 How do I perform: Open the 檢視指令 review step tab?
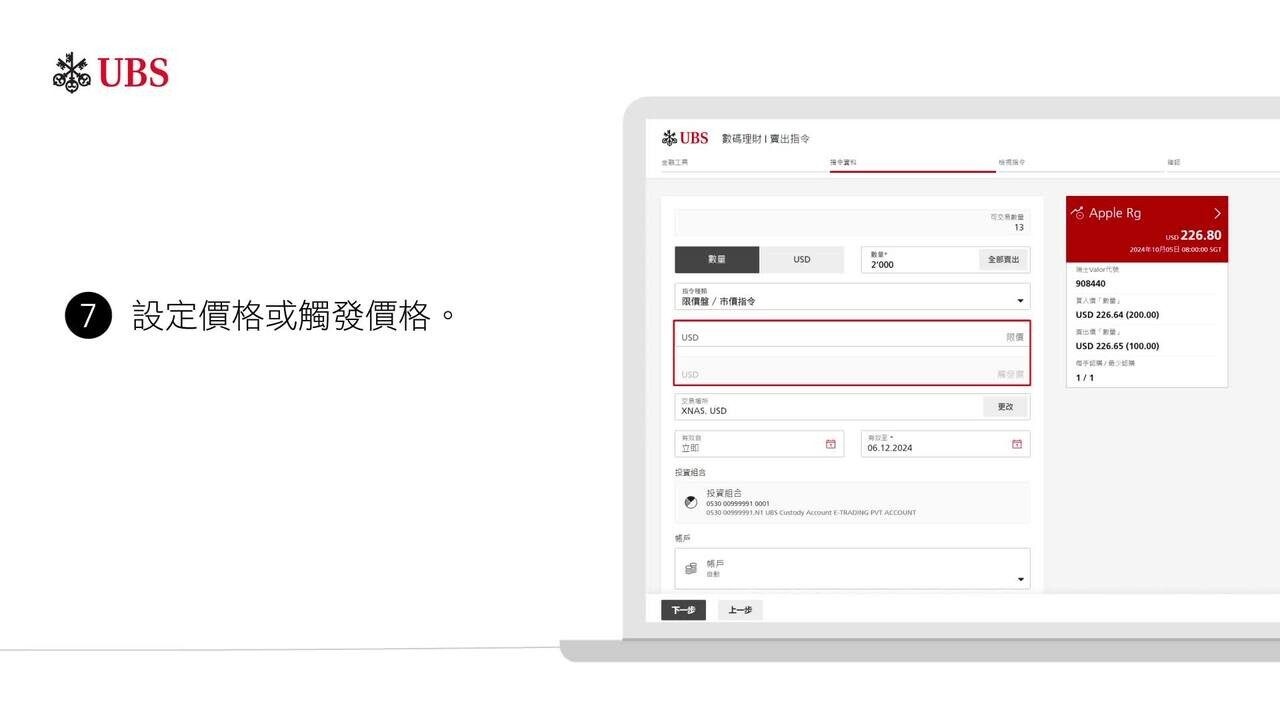pos(1011,162)
